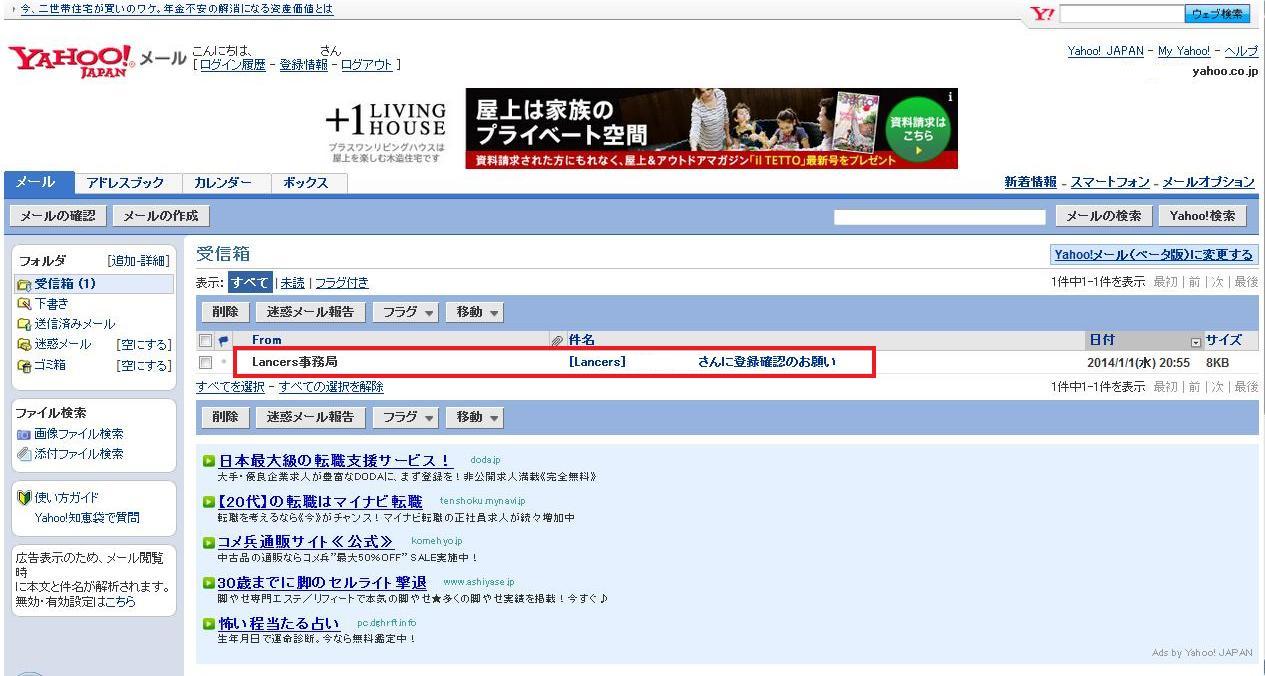Click the paperclip attachment column header icon

tap(558, 341)
